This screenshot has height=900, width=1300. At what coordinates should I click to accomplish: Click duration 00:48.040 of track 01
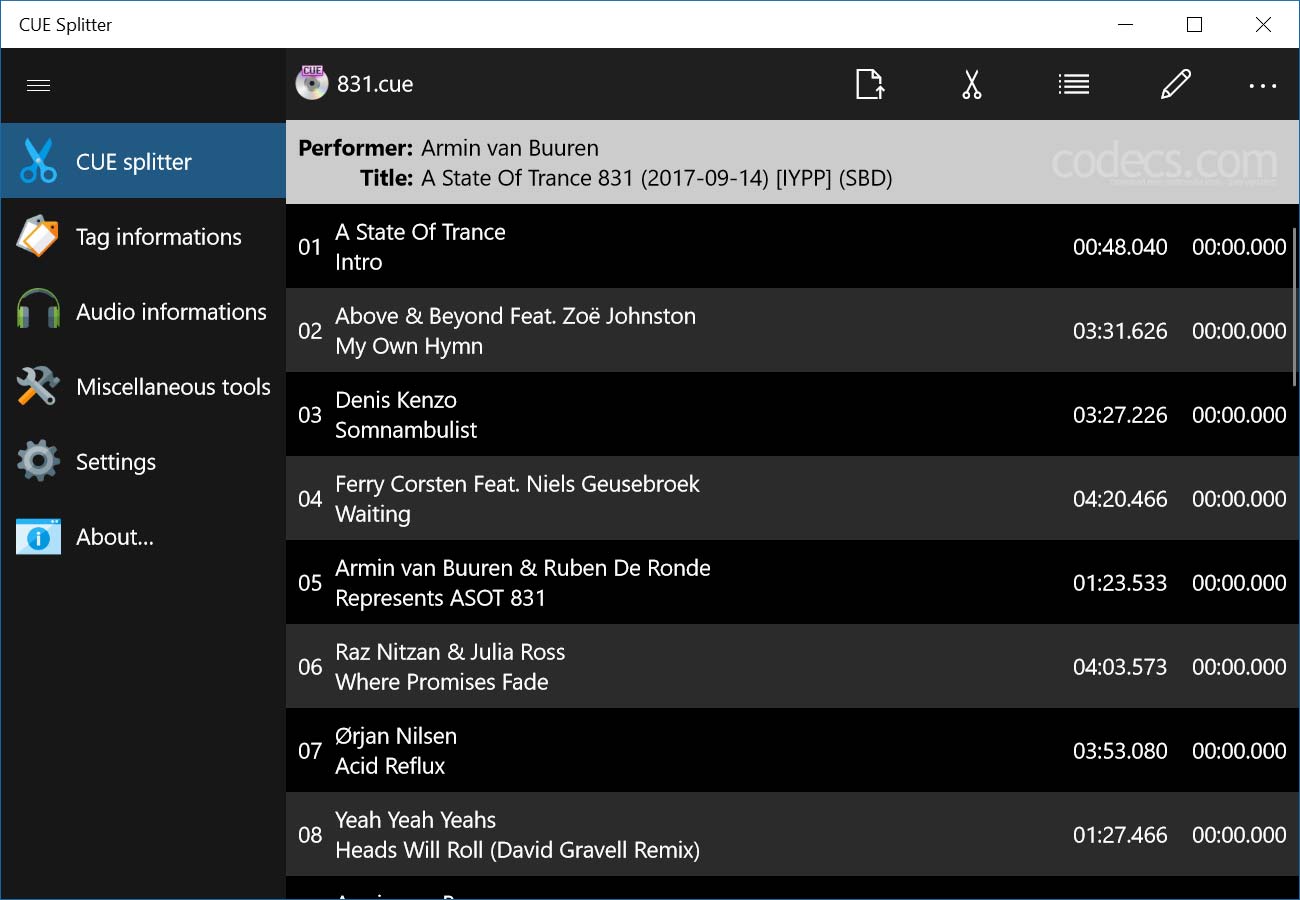(1120, 247)
